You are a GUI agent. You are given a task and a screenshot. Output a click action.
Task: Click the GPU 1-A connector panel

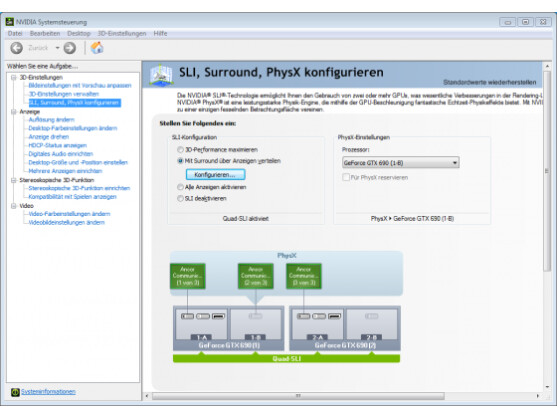tap(201, 325)
